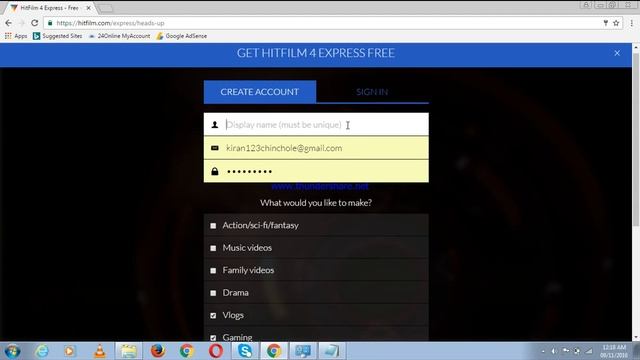The height and width of the screenshot is (360, 640).
Task: Dismiss the Get HitFilm 4 Express Free banner
Action: (x=617, y=53)
